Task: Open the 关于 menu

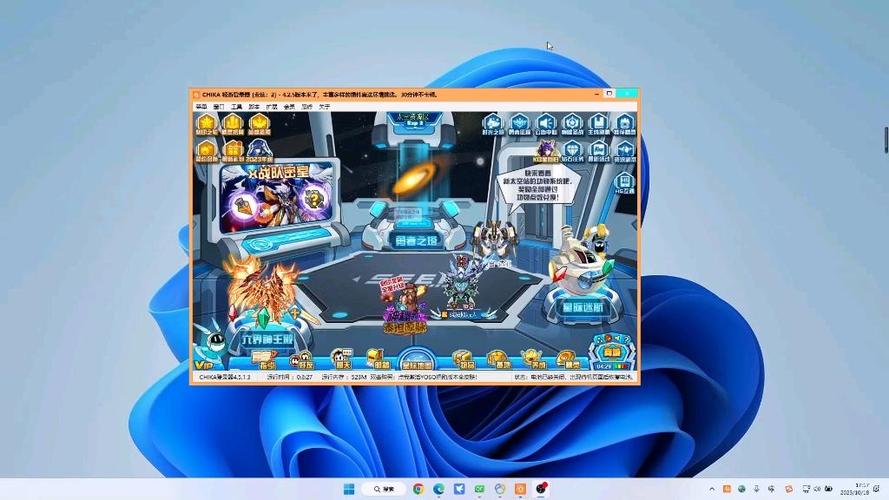Action: coord(324,107)
